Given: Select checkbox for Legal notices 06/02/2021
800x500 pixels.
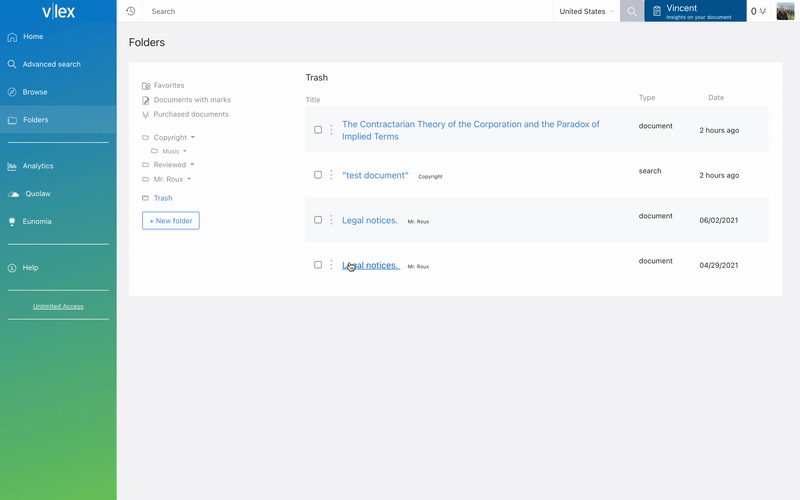Looking at the screenshot, I should pos(318,220).
